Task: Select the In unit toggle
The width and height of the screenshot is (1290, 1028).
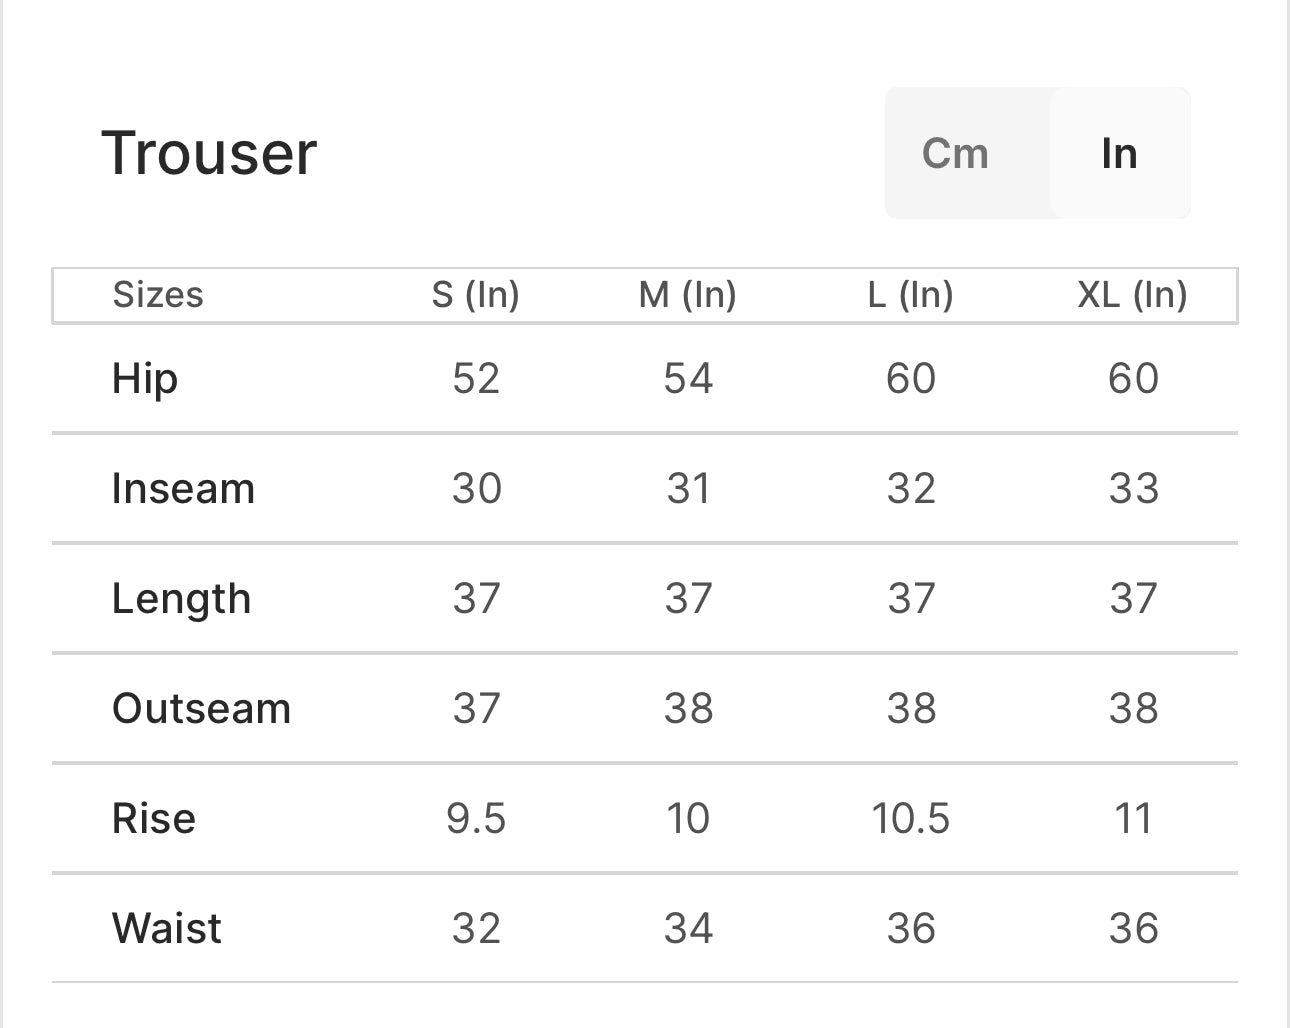Action: [1119, 153]
